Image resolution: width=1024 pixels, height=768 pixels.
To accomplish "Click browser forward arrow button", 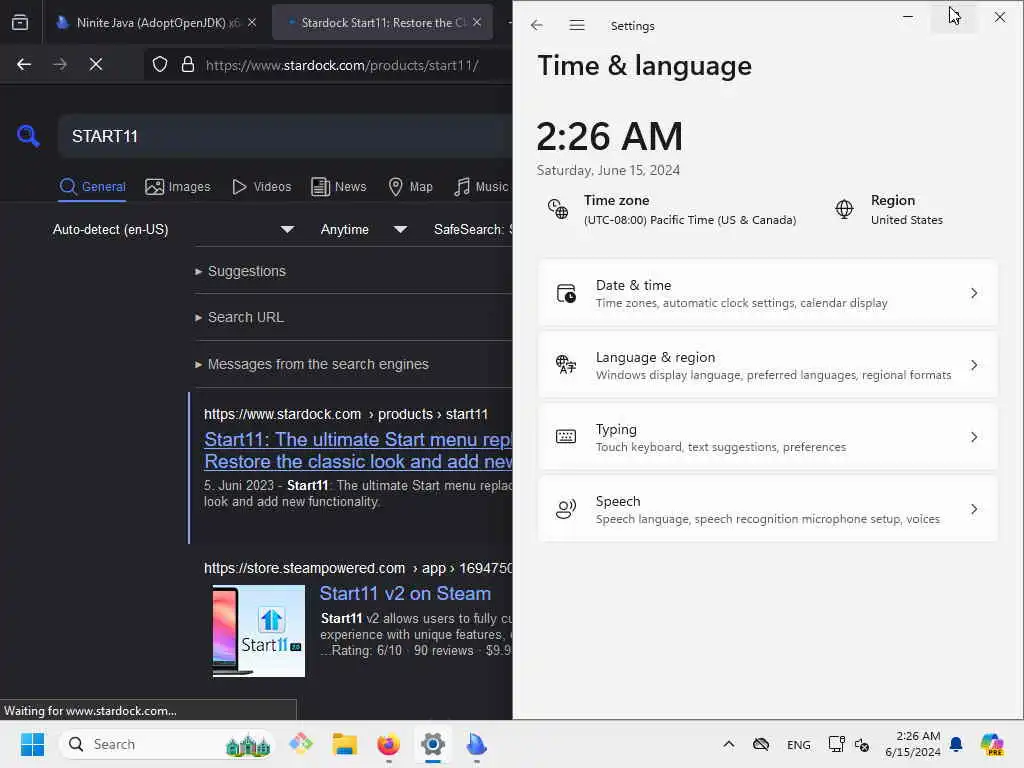I will (60, 64).
